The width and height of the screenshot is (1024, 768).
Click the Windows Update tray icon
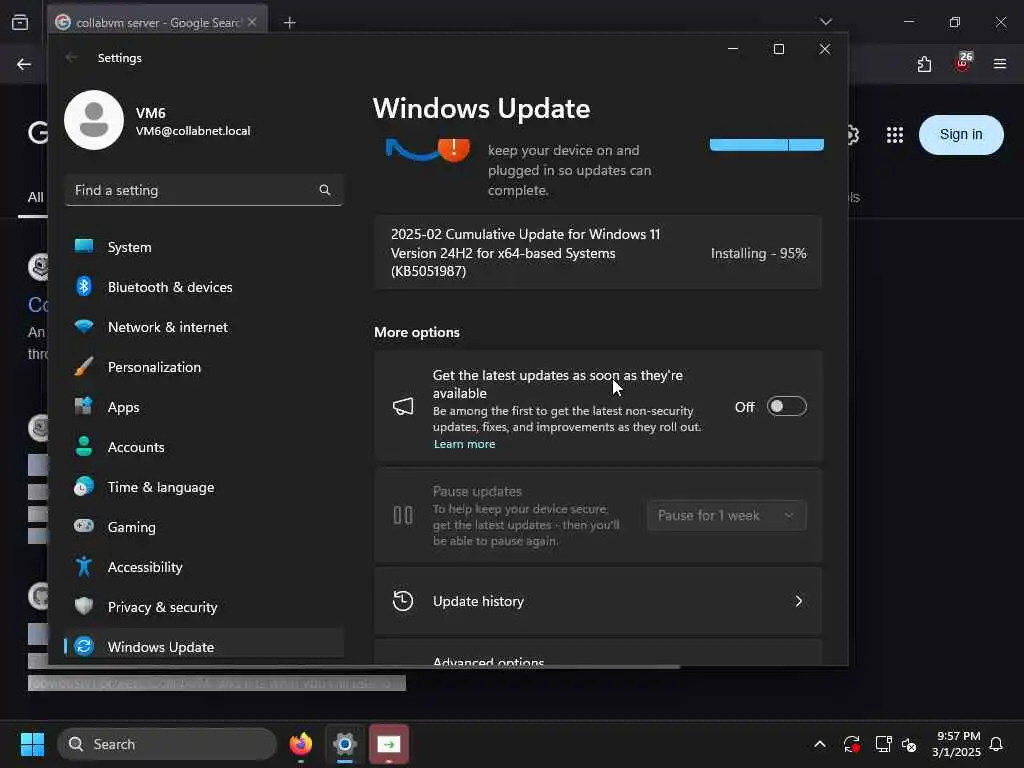pos(852,744)
